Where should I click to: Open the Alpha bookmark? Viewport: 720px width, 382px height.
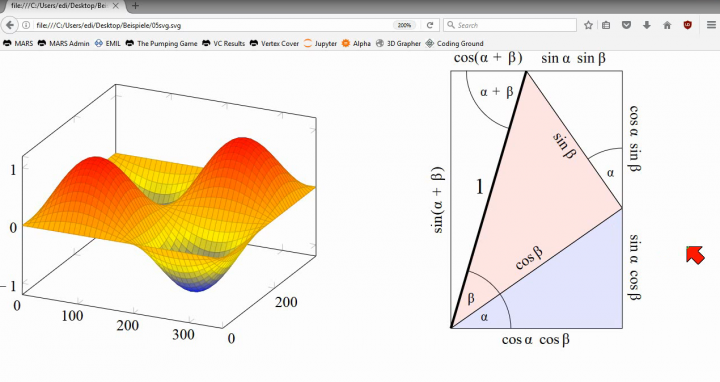pyautogui.click(x=356, y=44)
